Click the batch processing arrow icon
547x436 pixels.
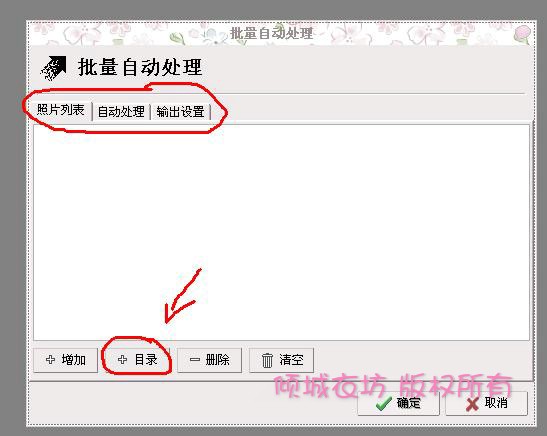click(53, 68)
